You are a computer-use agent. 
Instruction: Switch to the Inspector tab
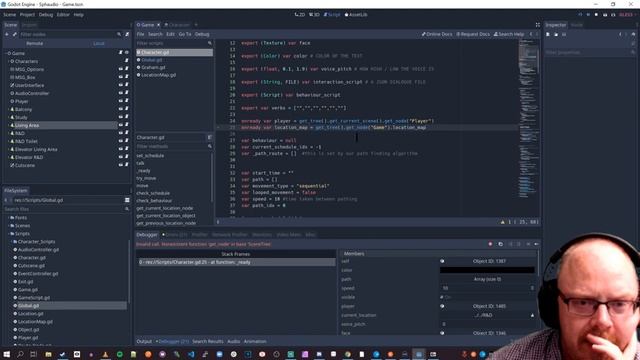556,25
